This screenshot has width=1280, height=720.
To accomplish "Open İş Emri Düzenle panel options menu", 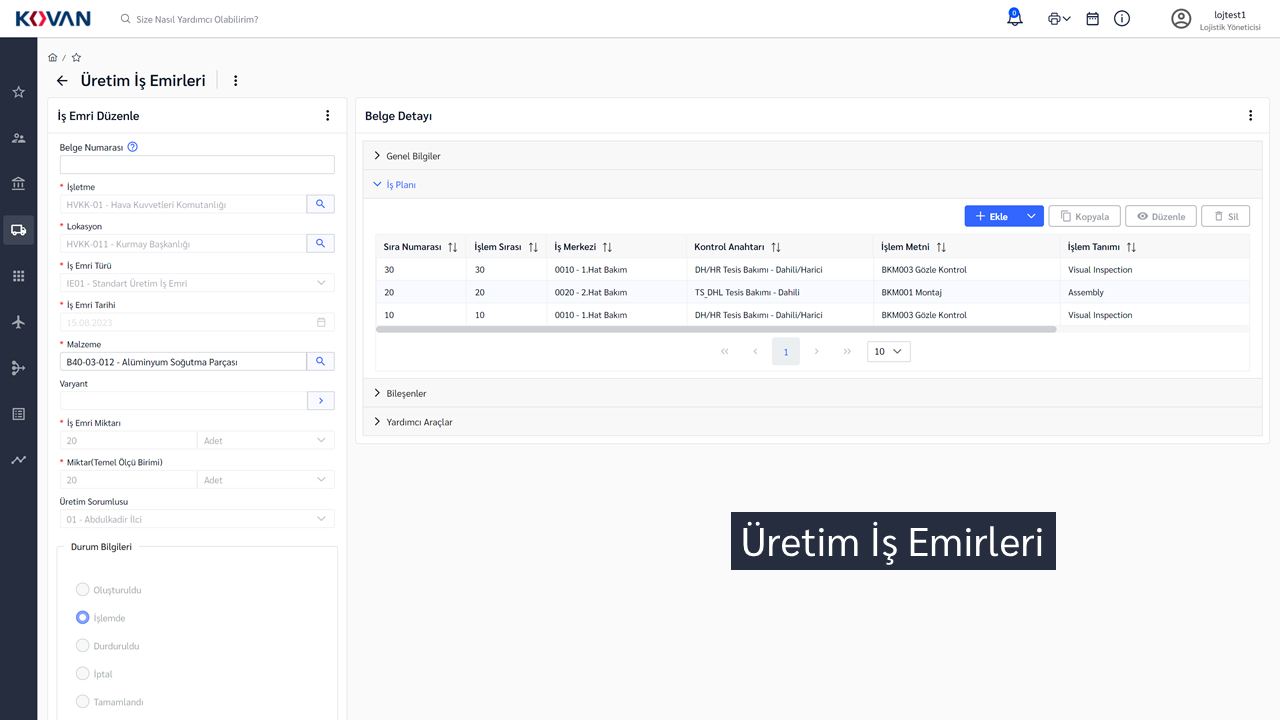I will pyautogui.click(x=327, y=116).
